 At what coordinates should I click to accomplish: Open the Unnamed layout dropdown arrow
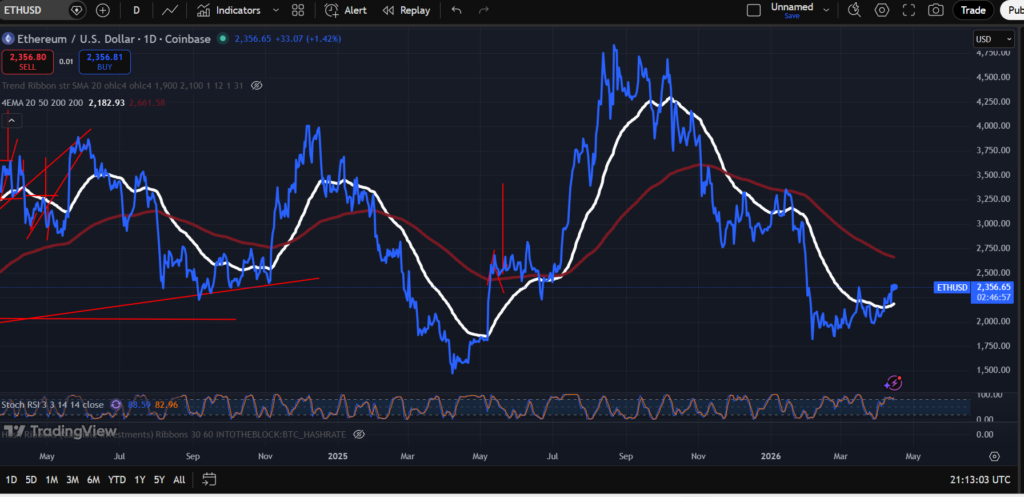[825, 10]
